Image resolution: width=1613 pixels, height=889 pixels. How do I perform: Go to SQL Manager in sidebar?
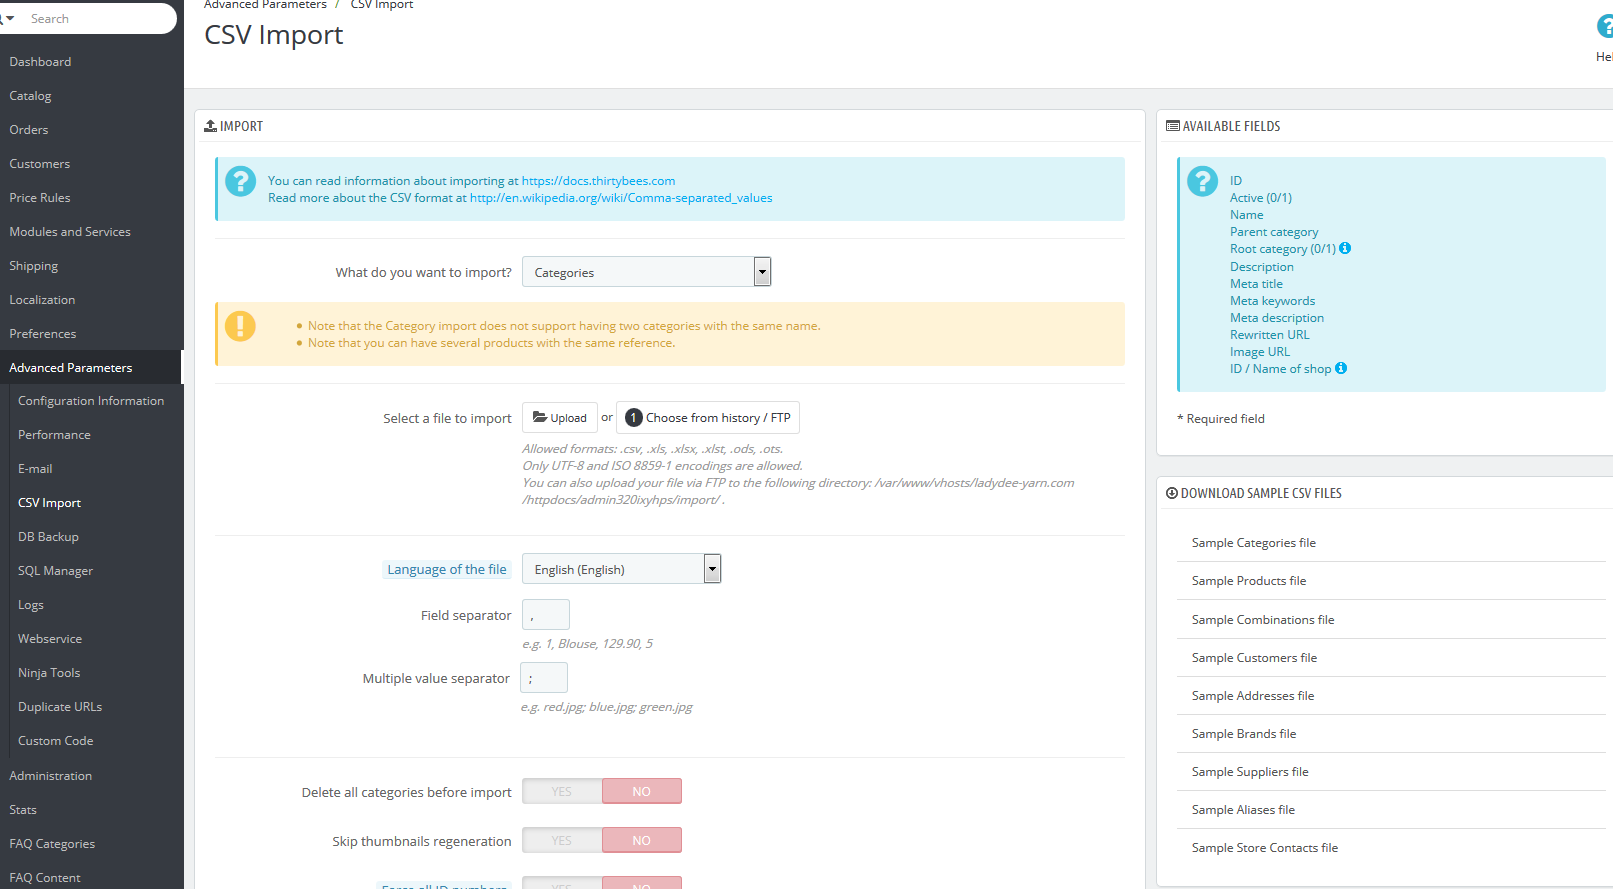[55, 571]
